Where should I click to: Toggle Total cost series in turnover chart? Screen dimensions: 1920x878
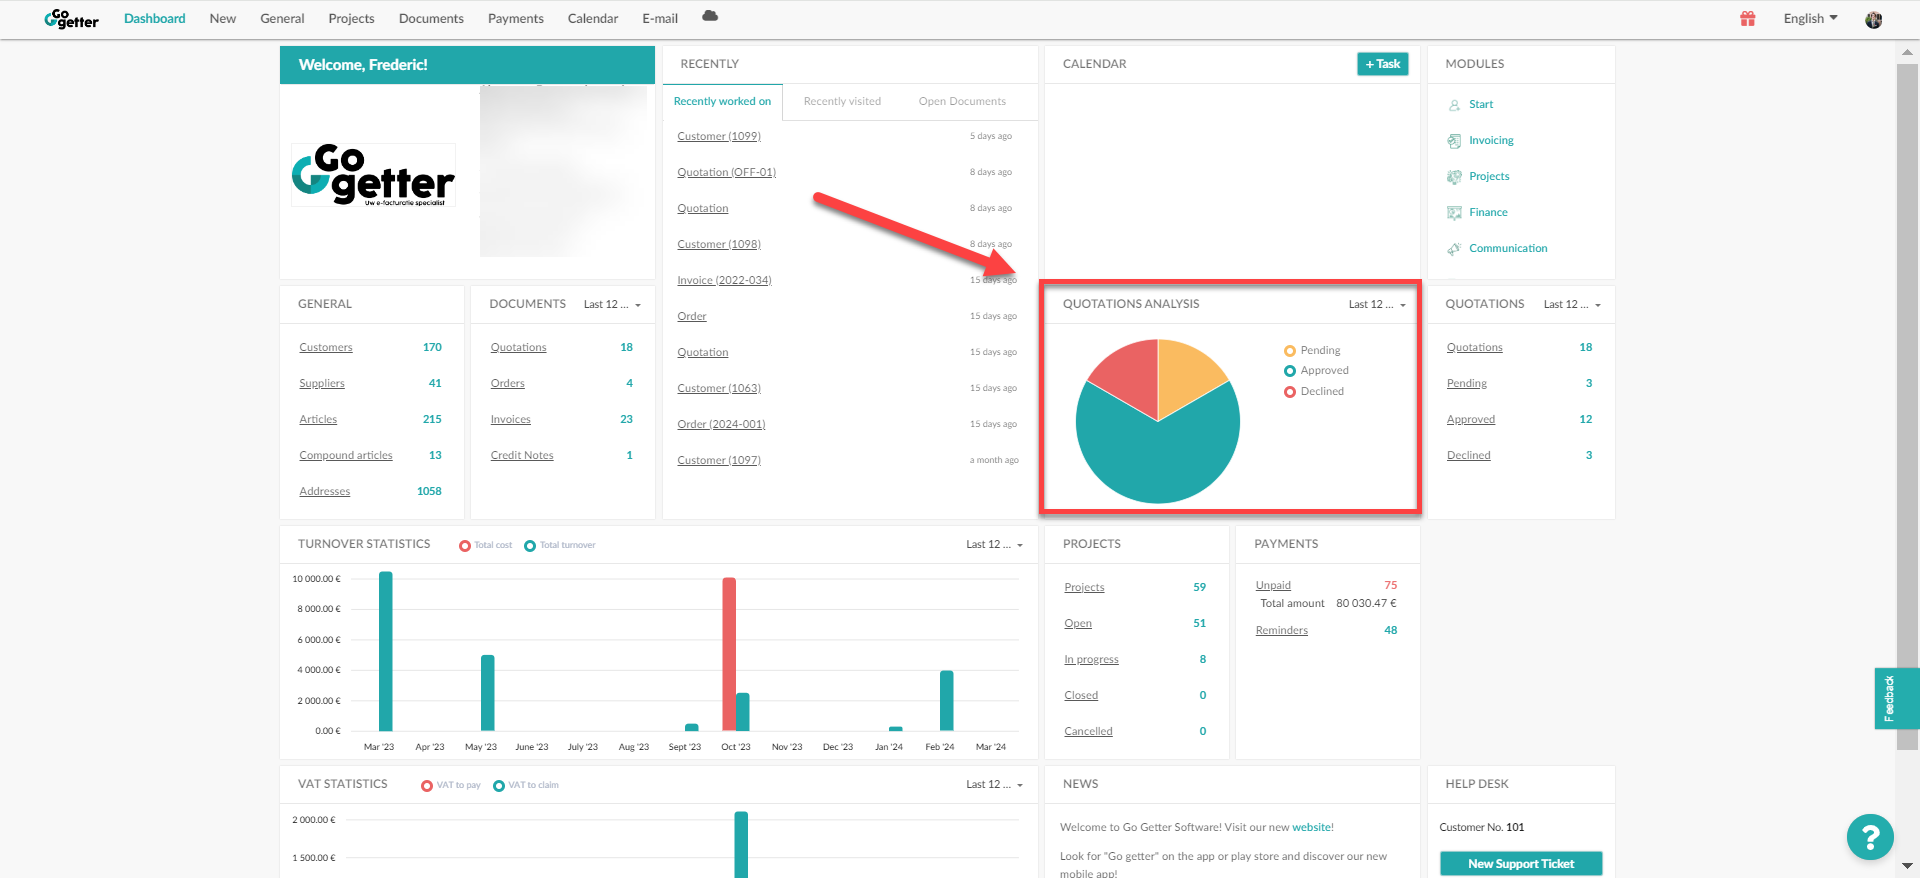pyautogui.click(x=485, y=546)
